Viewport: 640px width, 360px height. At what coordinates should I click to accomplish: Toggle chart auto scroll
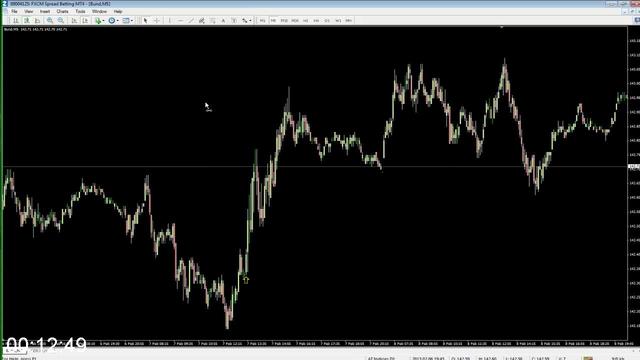[x=74, y=20]
